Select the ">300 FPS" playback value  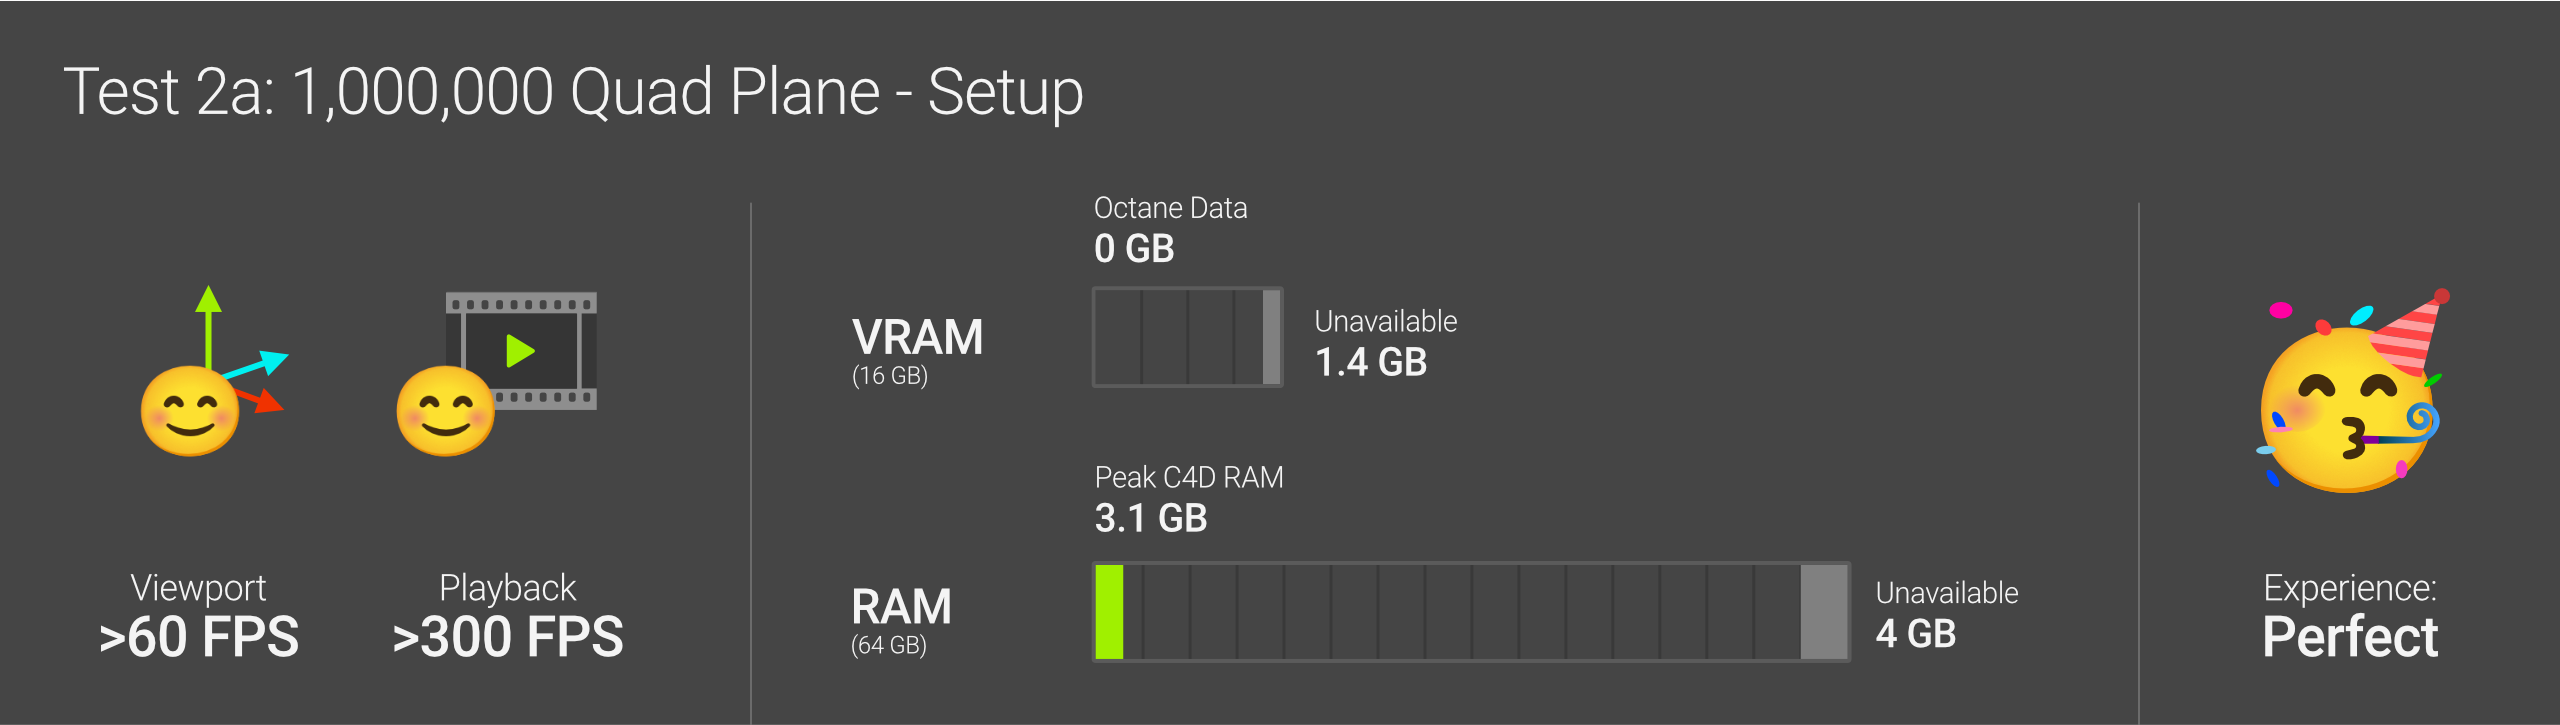(x=508, y=637)
